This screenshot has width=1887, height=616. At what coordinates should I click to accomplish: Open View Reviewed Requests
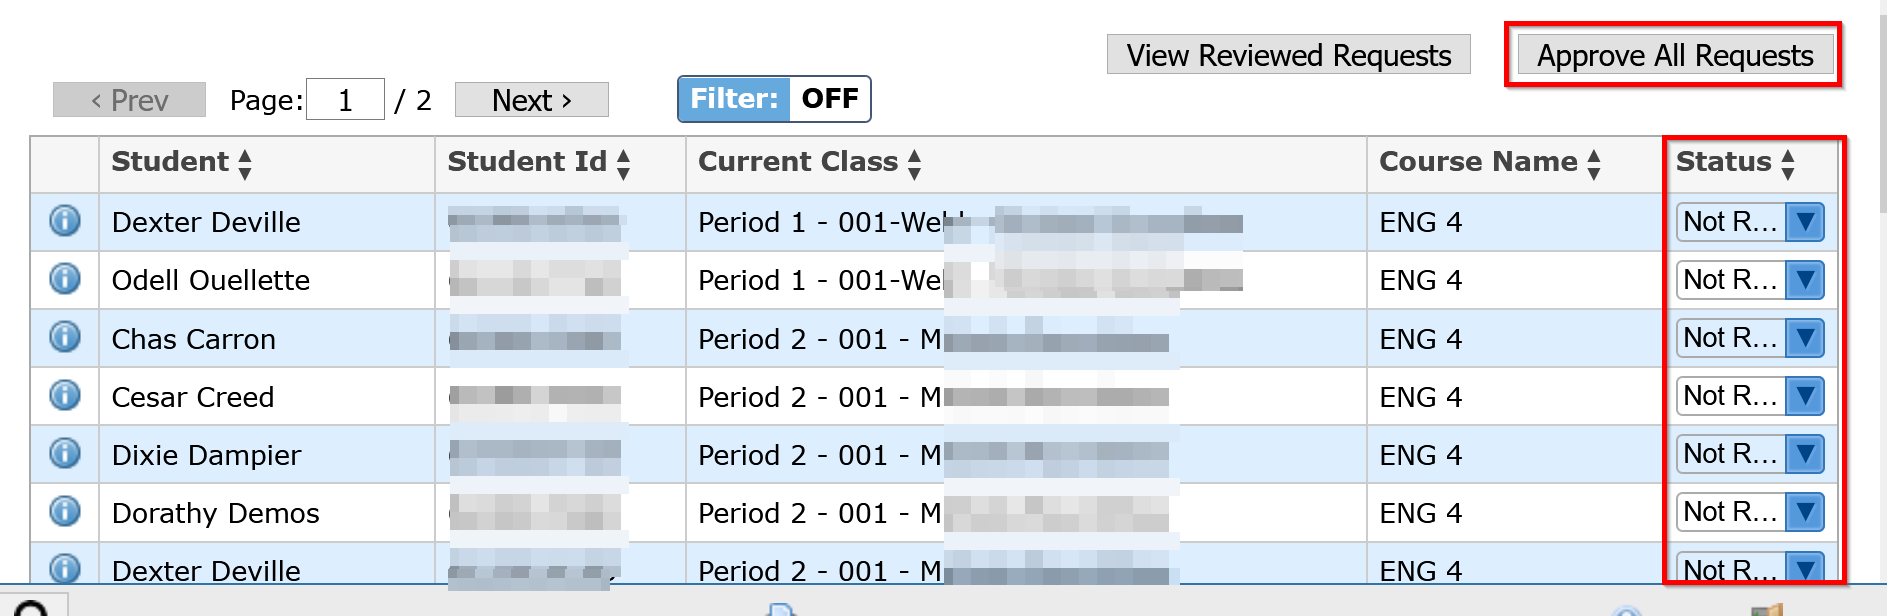click(1288, 55)
